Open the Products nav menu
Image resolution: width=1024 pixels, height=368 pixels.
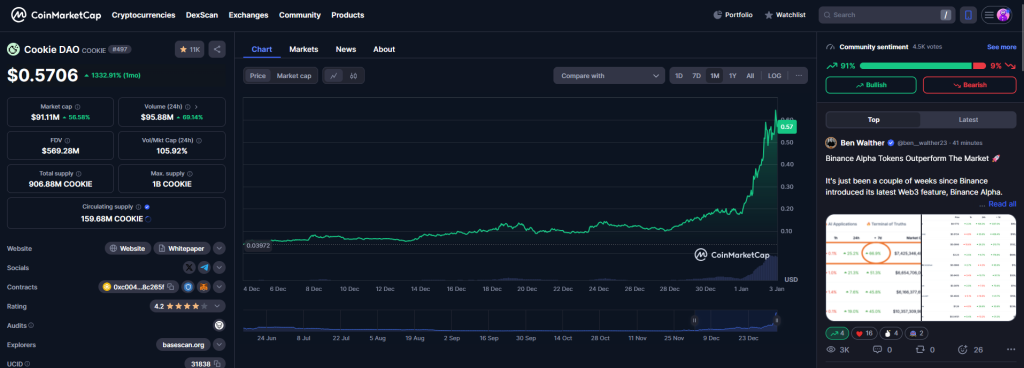347,14
